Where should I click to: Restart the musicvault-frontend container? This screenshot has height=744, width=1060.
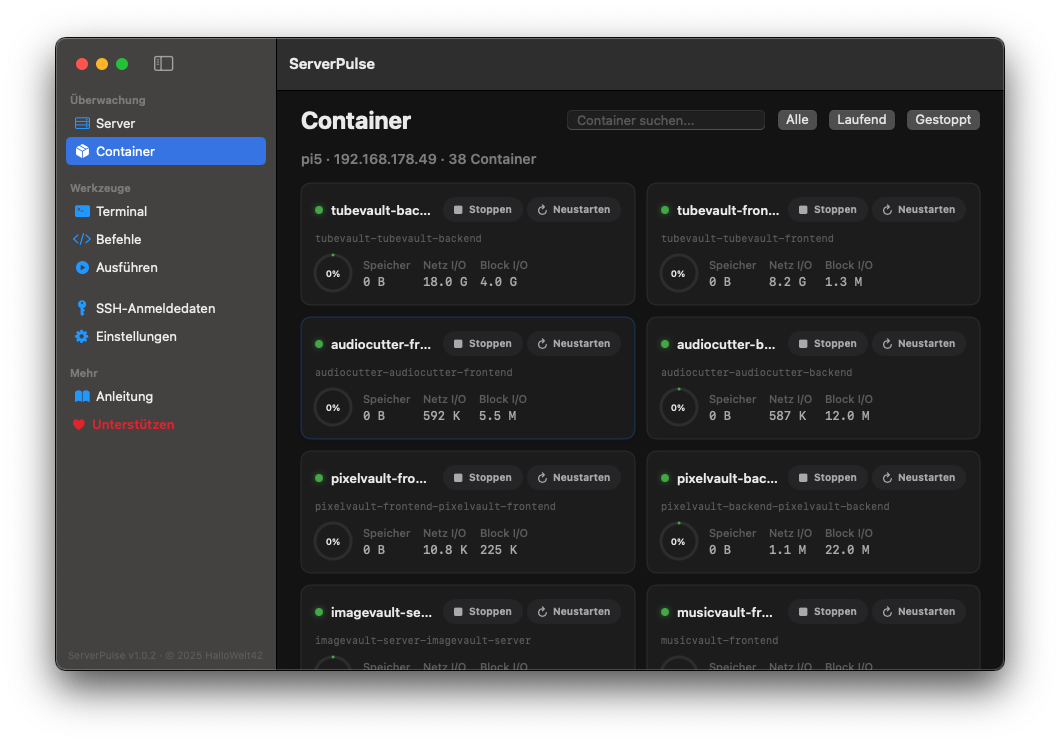[919, 612]
